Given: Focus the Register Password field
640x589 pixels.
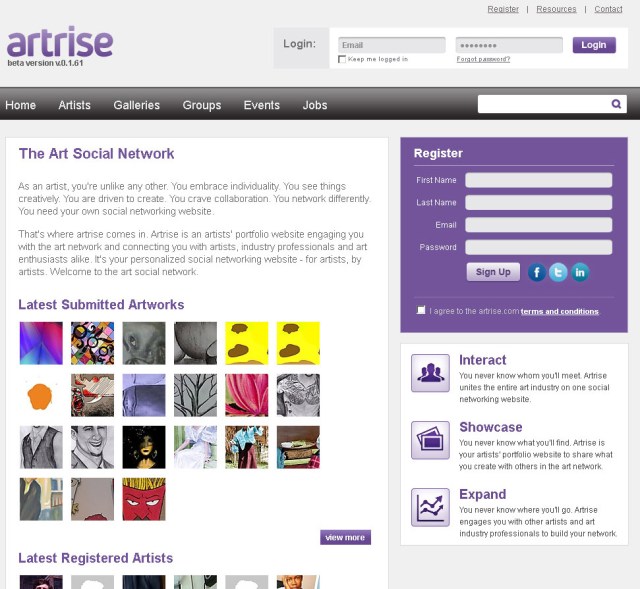Looking at the screenshot, I should (539, 247).
